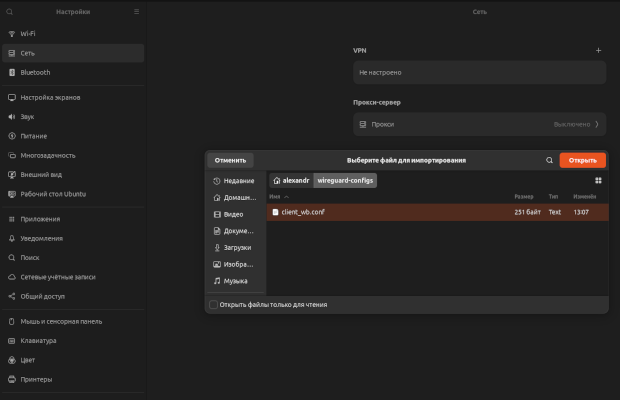The image size is (620, 400).
Task: Enable Открыть файлы только для чтения checkbox
Action: coord(213,305)
